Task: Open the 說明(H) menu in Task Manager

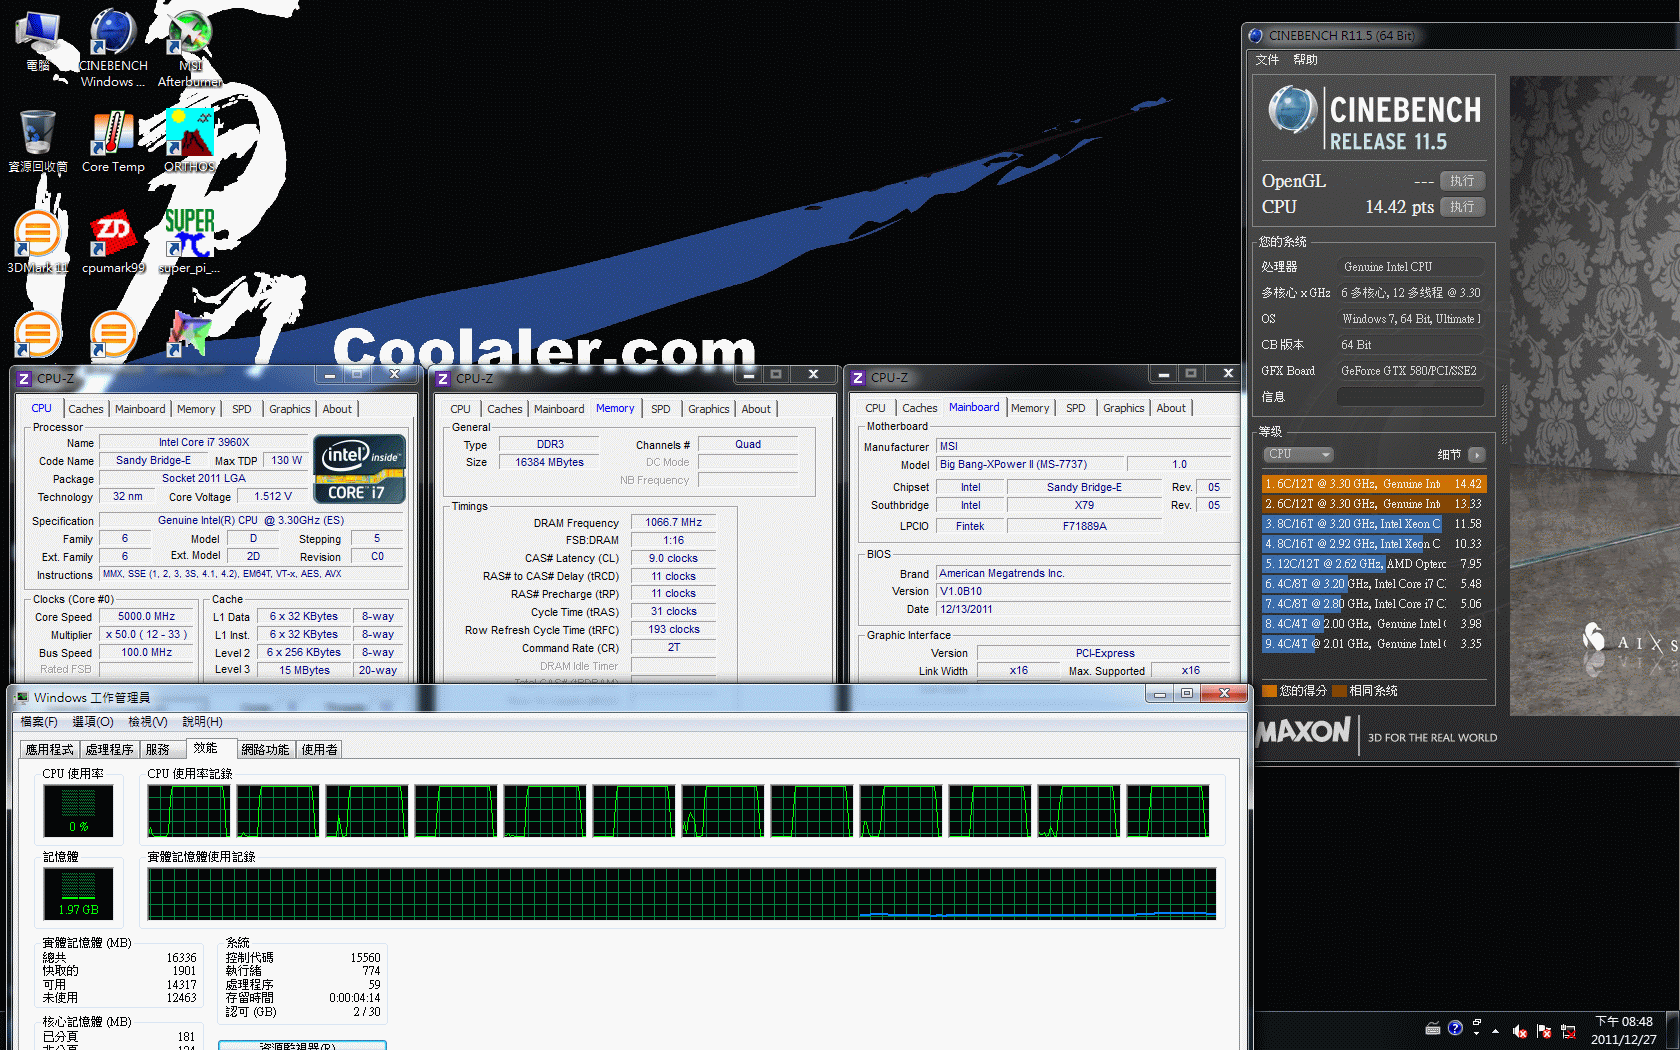Action: point(202,722)
